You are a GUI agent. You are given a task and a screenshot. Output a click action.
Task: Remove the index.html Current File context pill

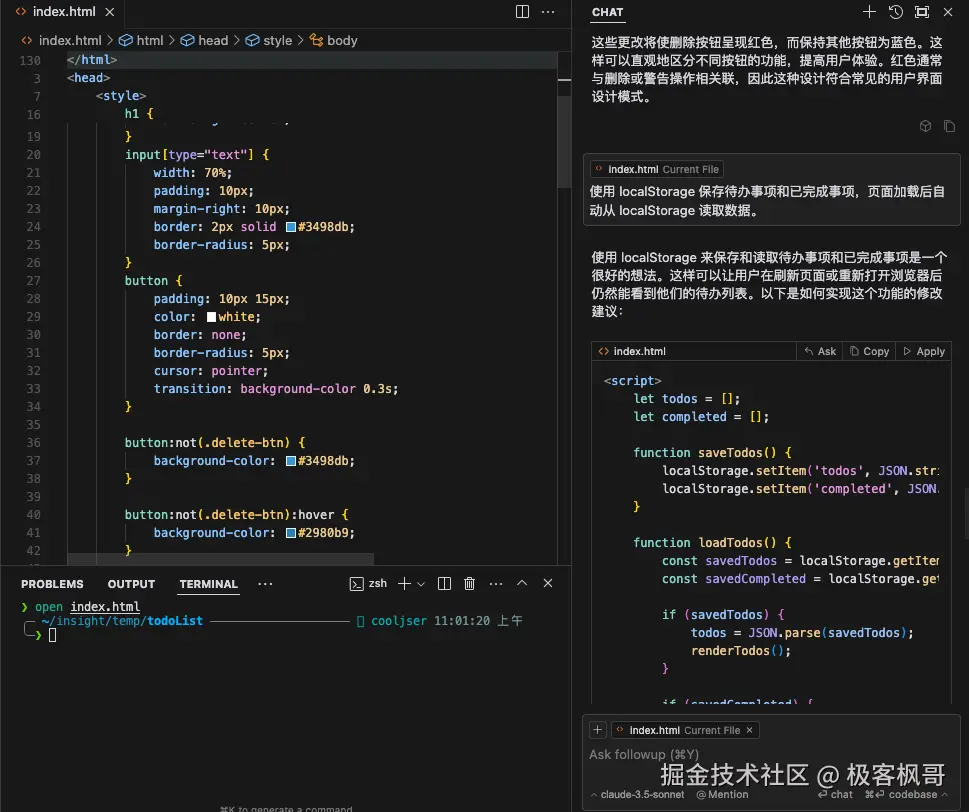coord(750,730)
